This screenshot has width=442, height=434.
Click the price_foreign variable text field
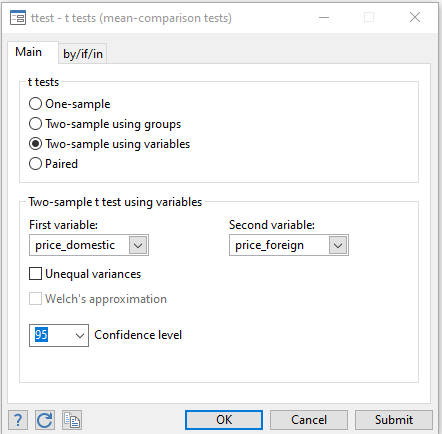[x=279, y=245]
